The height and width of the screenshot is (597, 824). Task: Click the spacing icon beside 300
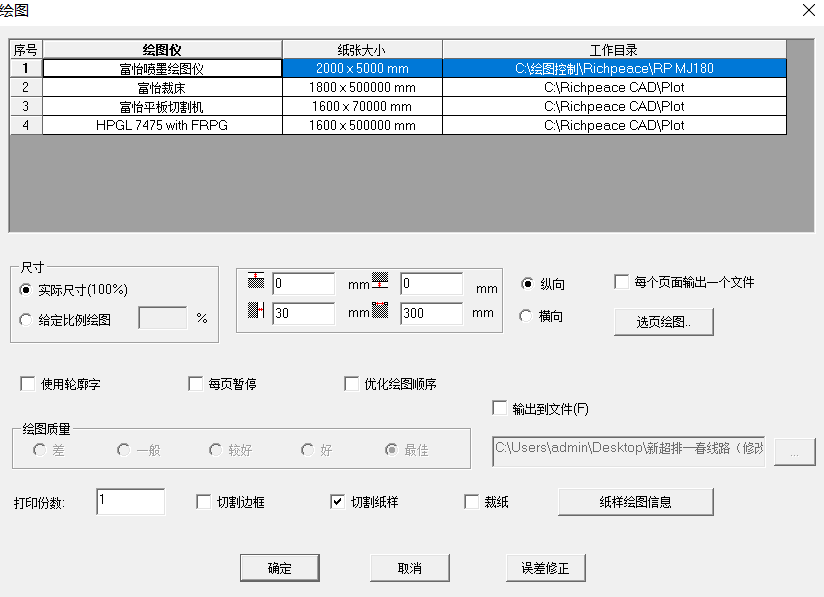[x=381, y=313]
